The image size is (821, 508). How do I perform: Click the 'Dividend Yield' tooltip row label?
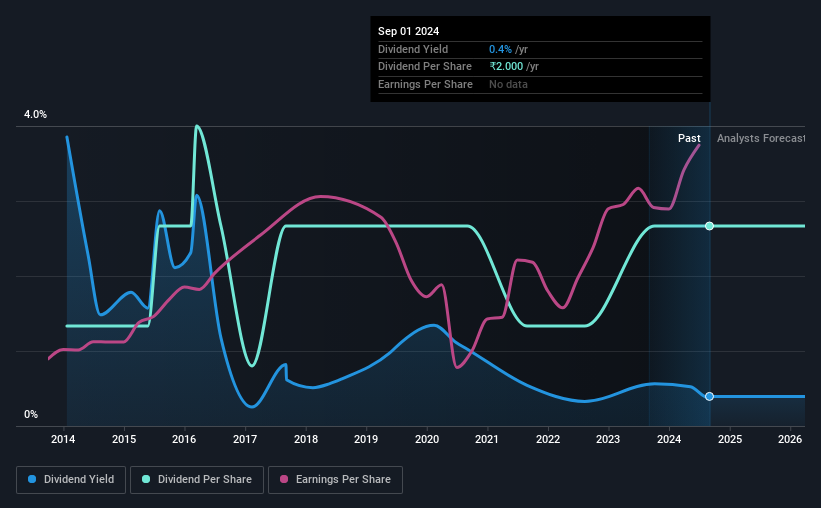point(413,49)
